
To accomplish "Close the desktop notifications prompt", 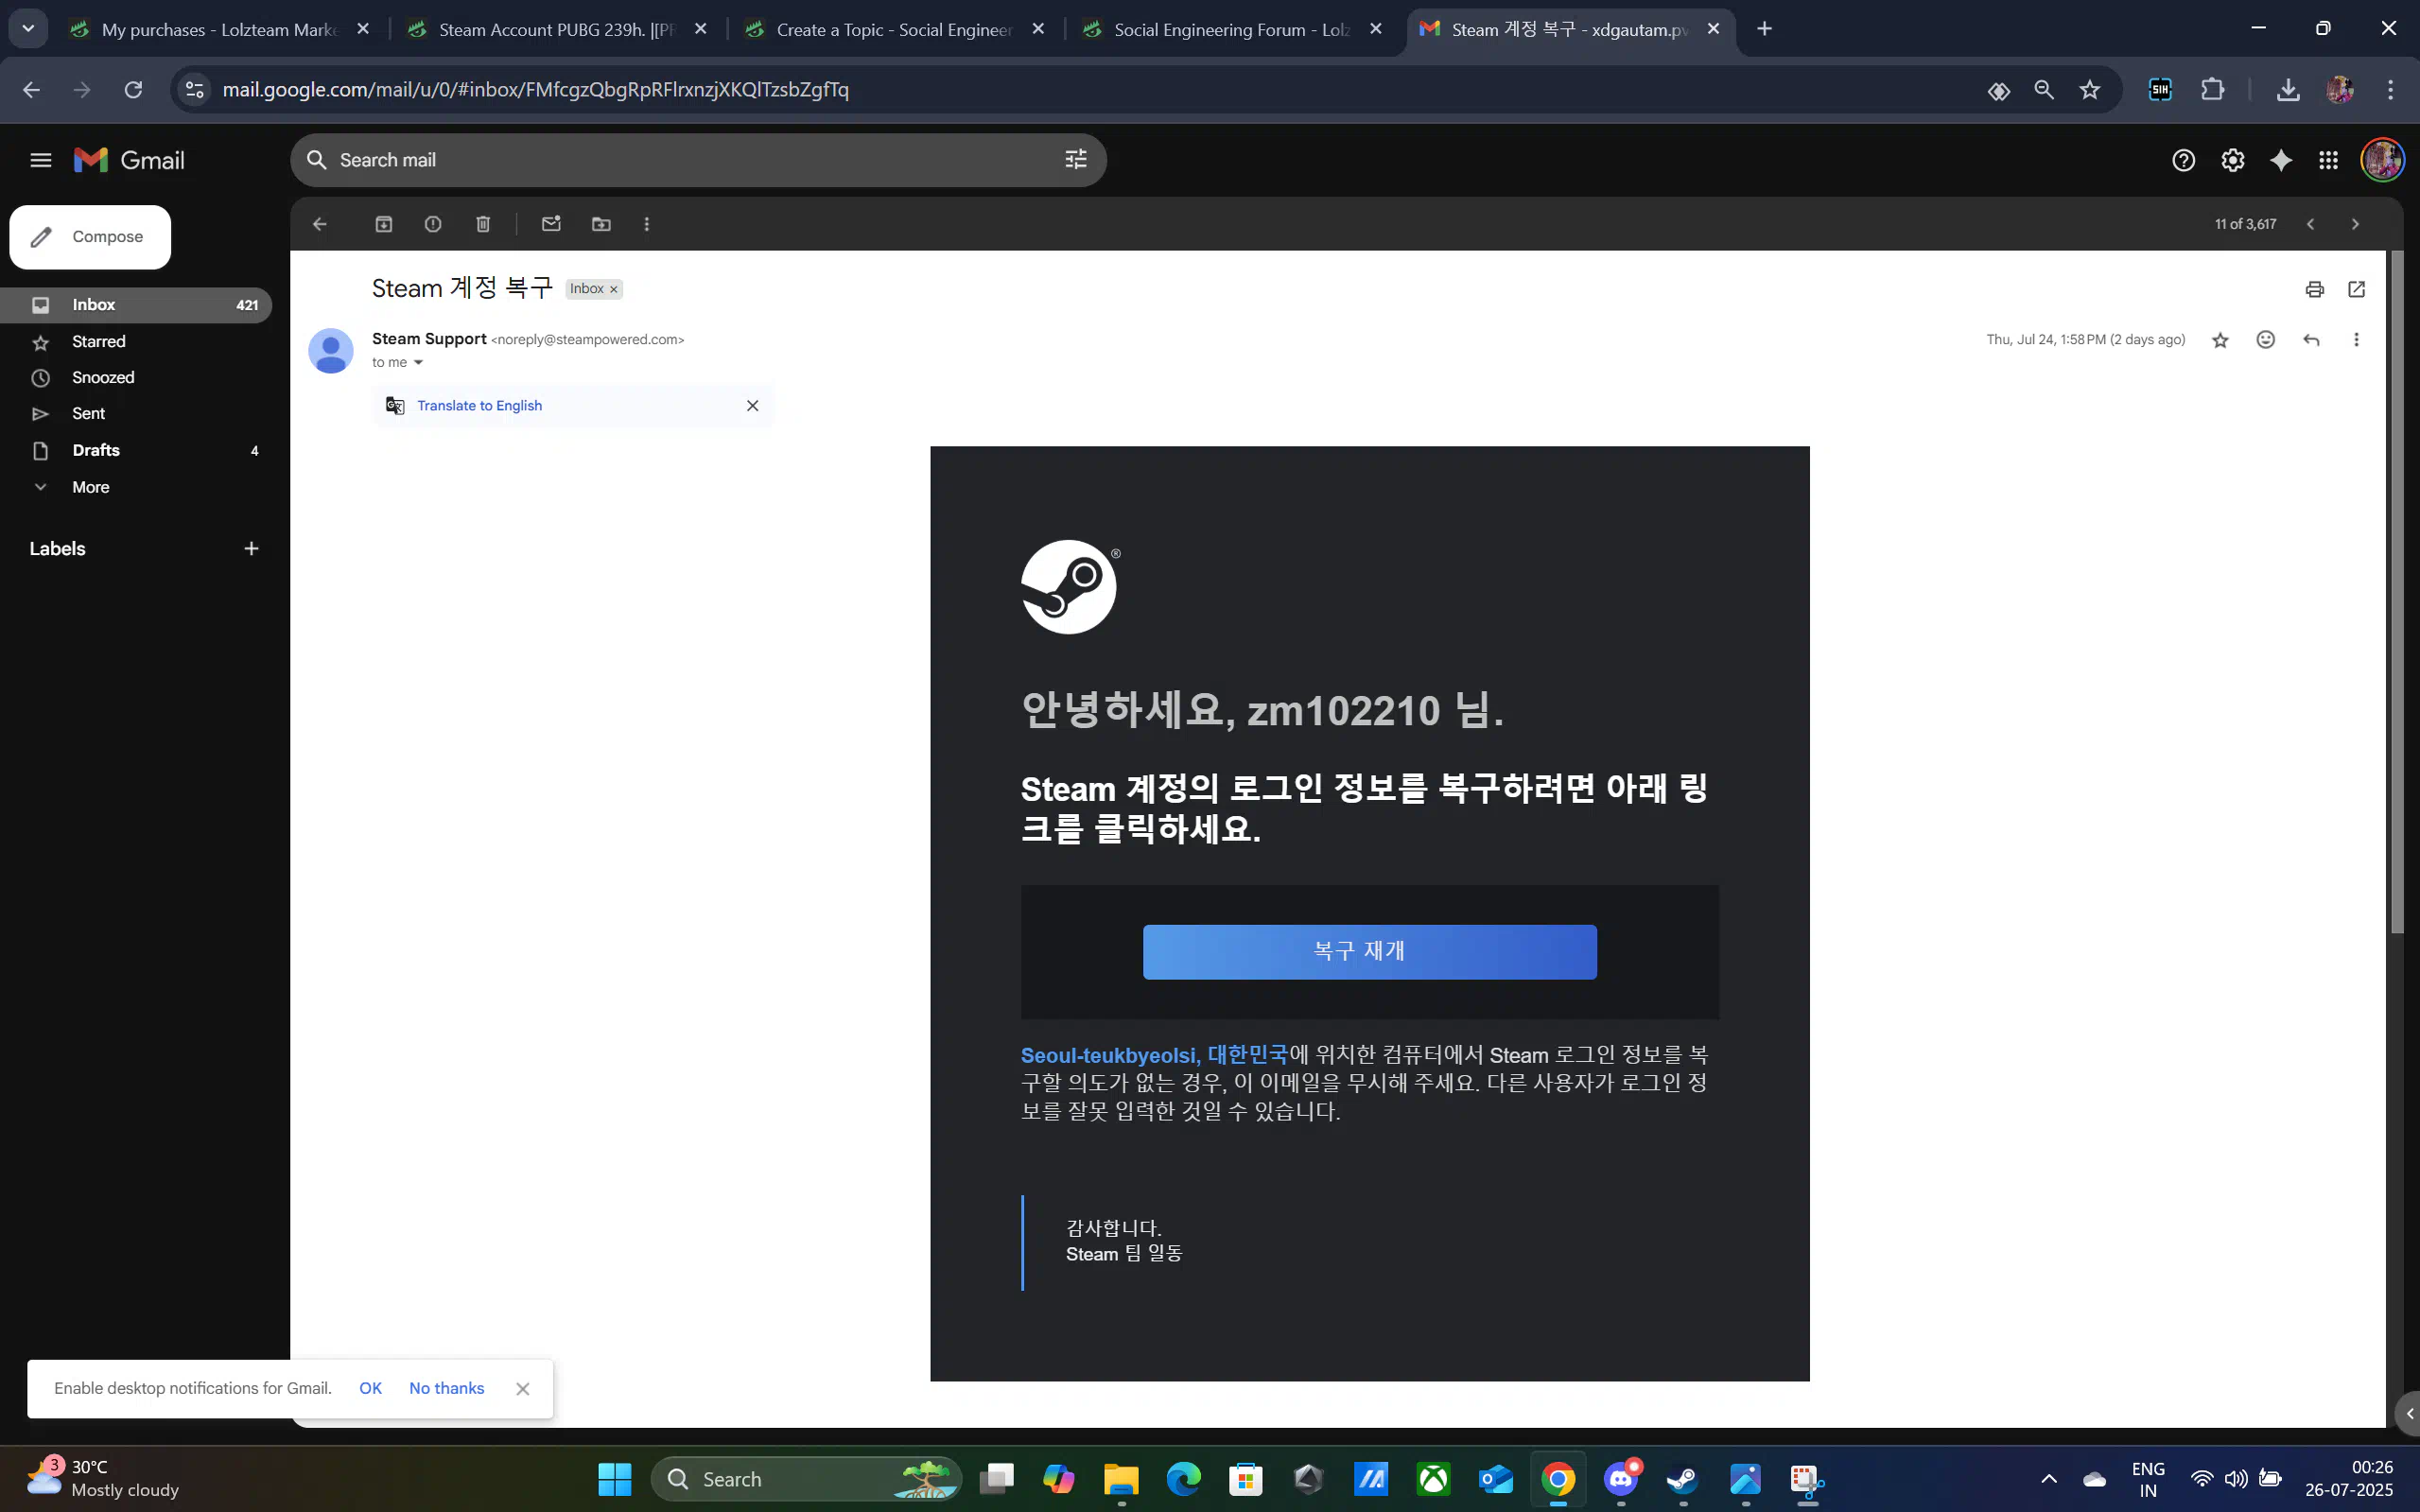I will coord(523,1389).
